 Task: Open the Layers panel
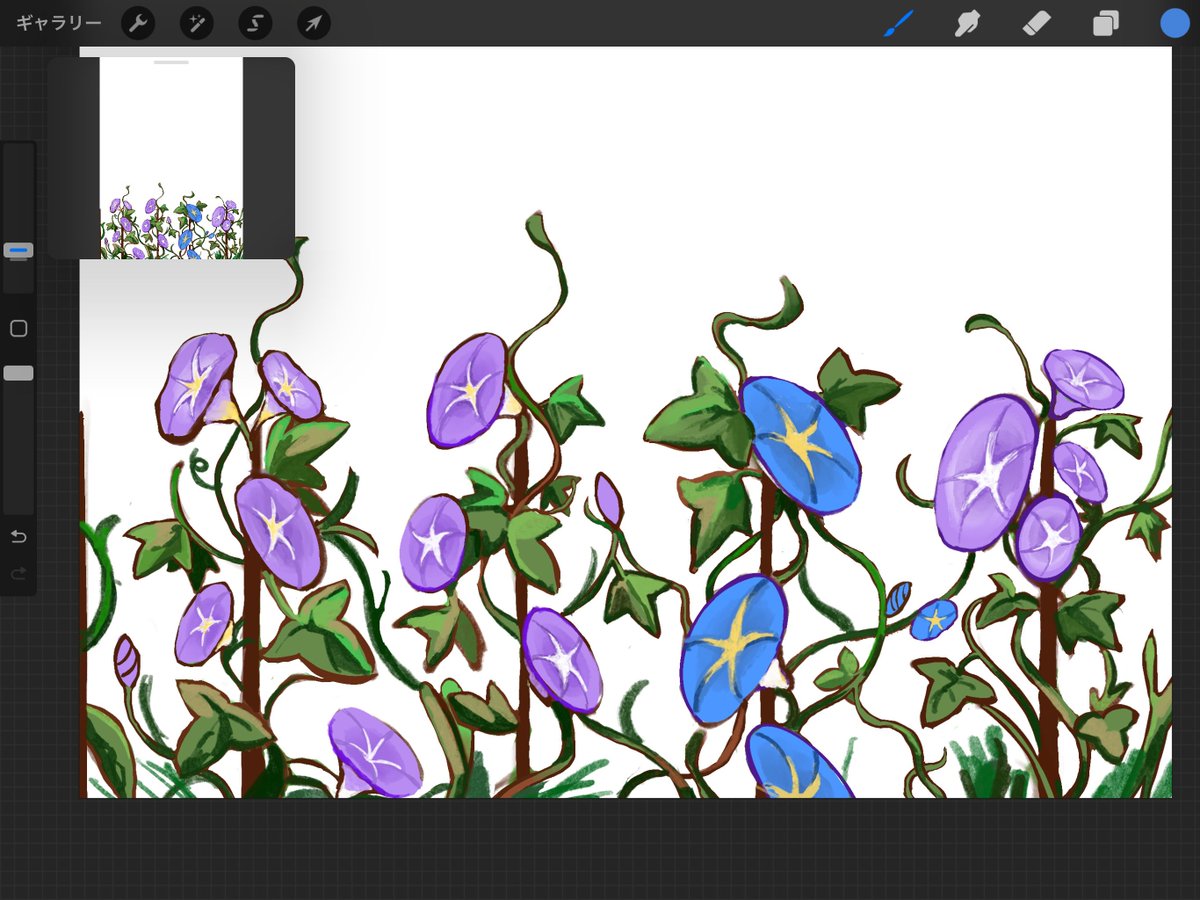[1104, 23]
